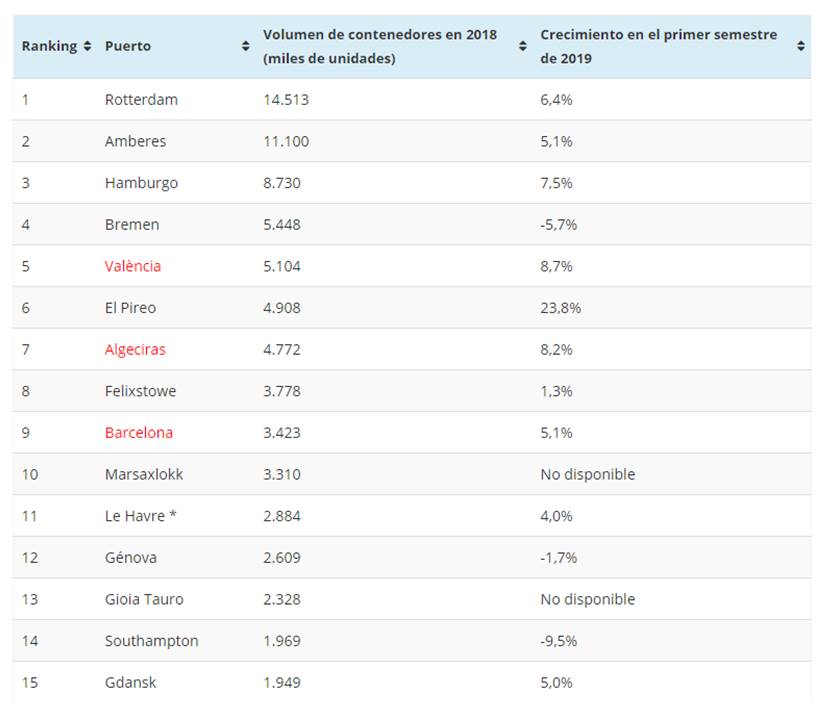Click sort arrows for Volumen de contenedores
The height and width of the screenshot is (709, 826).
point(522,47)
